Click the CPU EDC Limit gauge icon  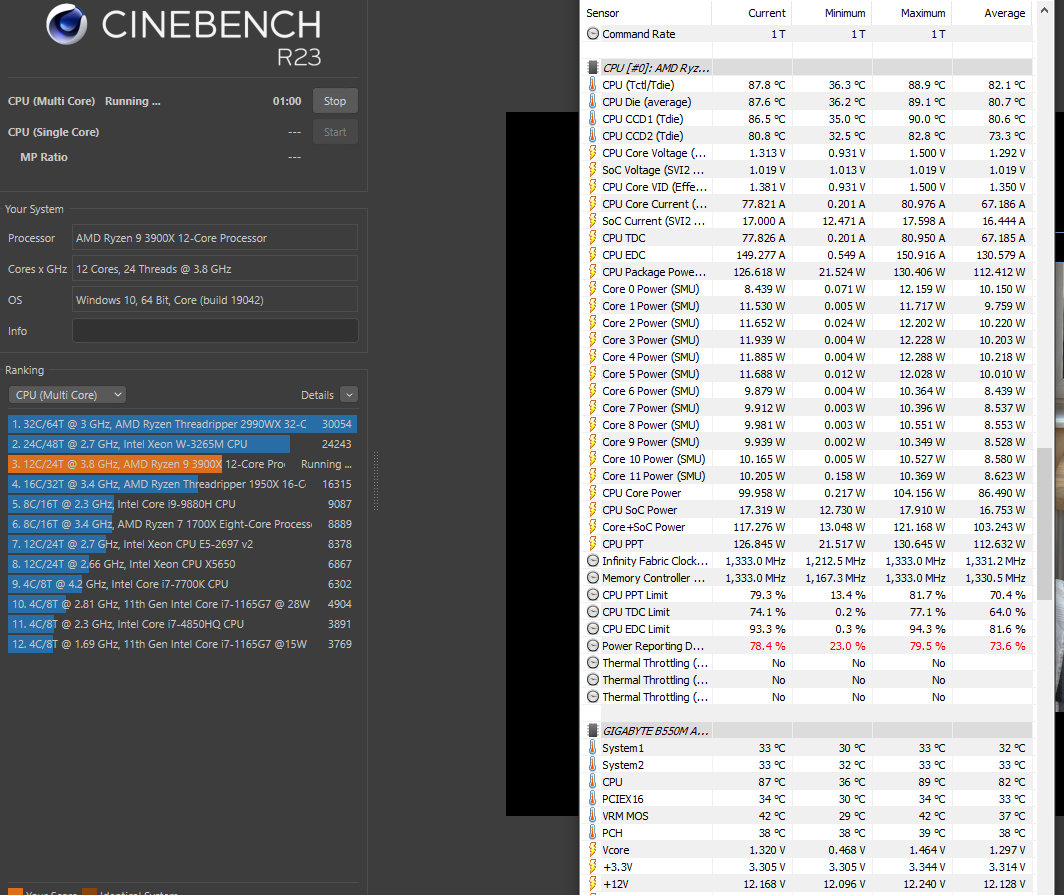[x=592, y=629]
